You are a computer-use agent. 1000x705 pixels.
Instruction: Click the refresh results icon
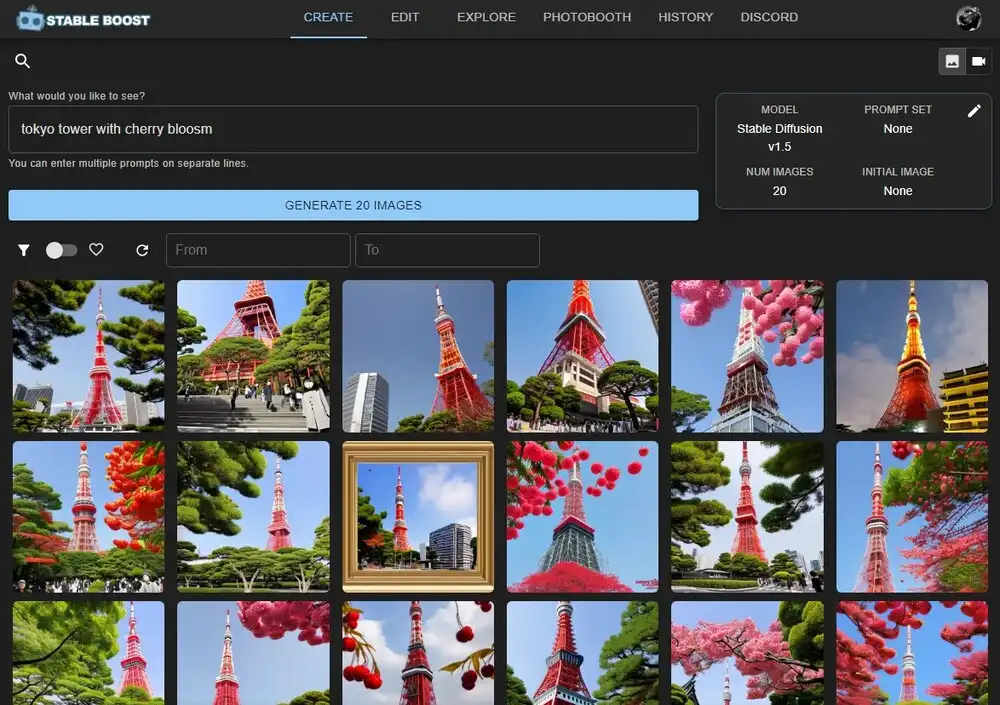coord(142,250)
